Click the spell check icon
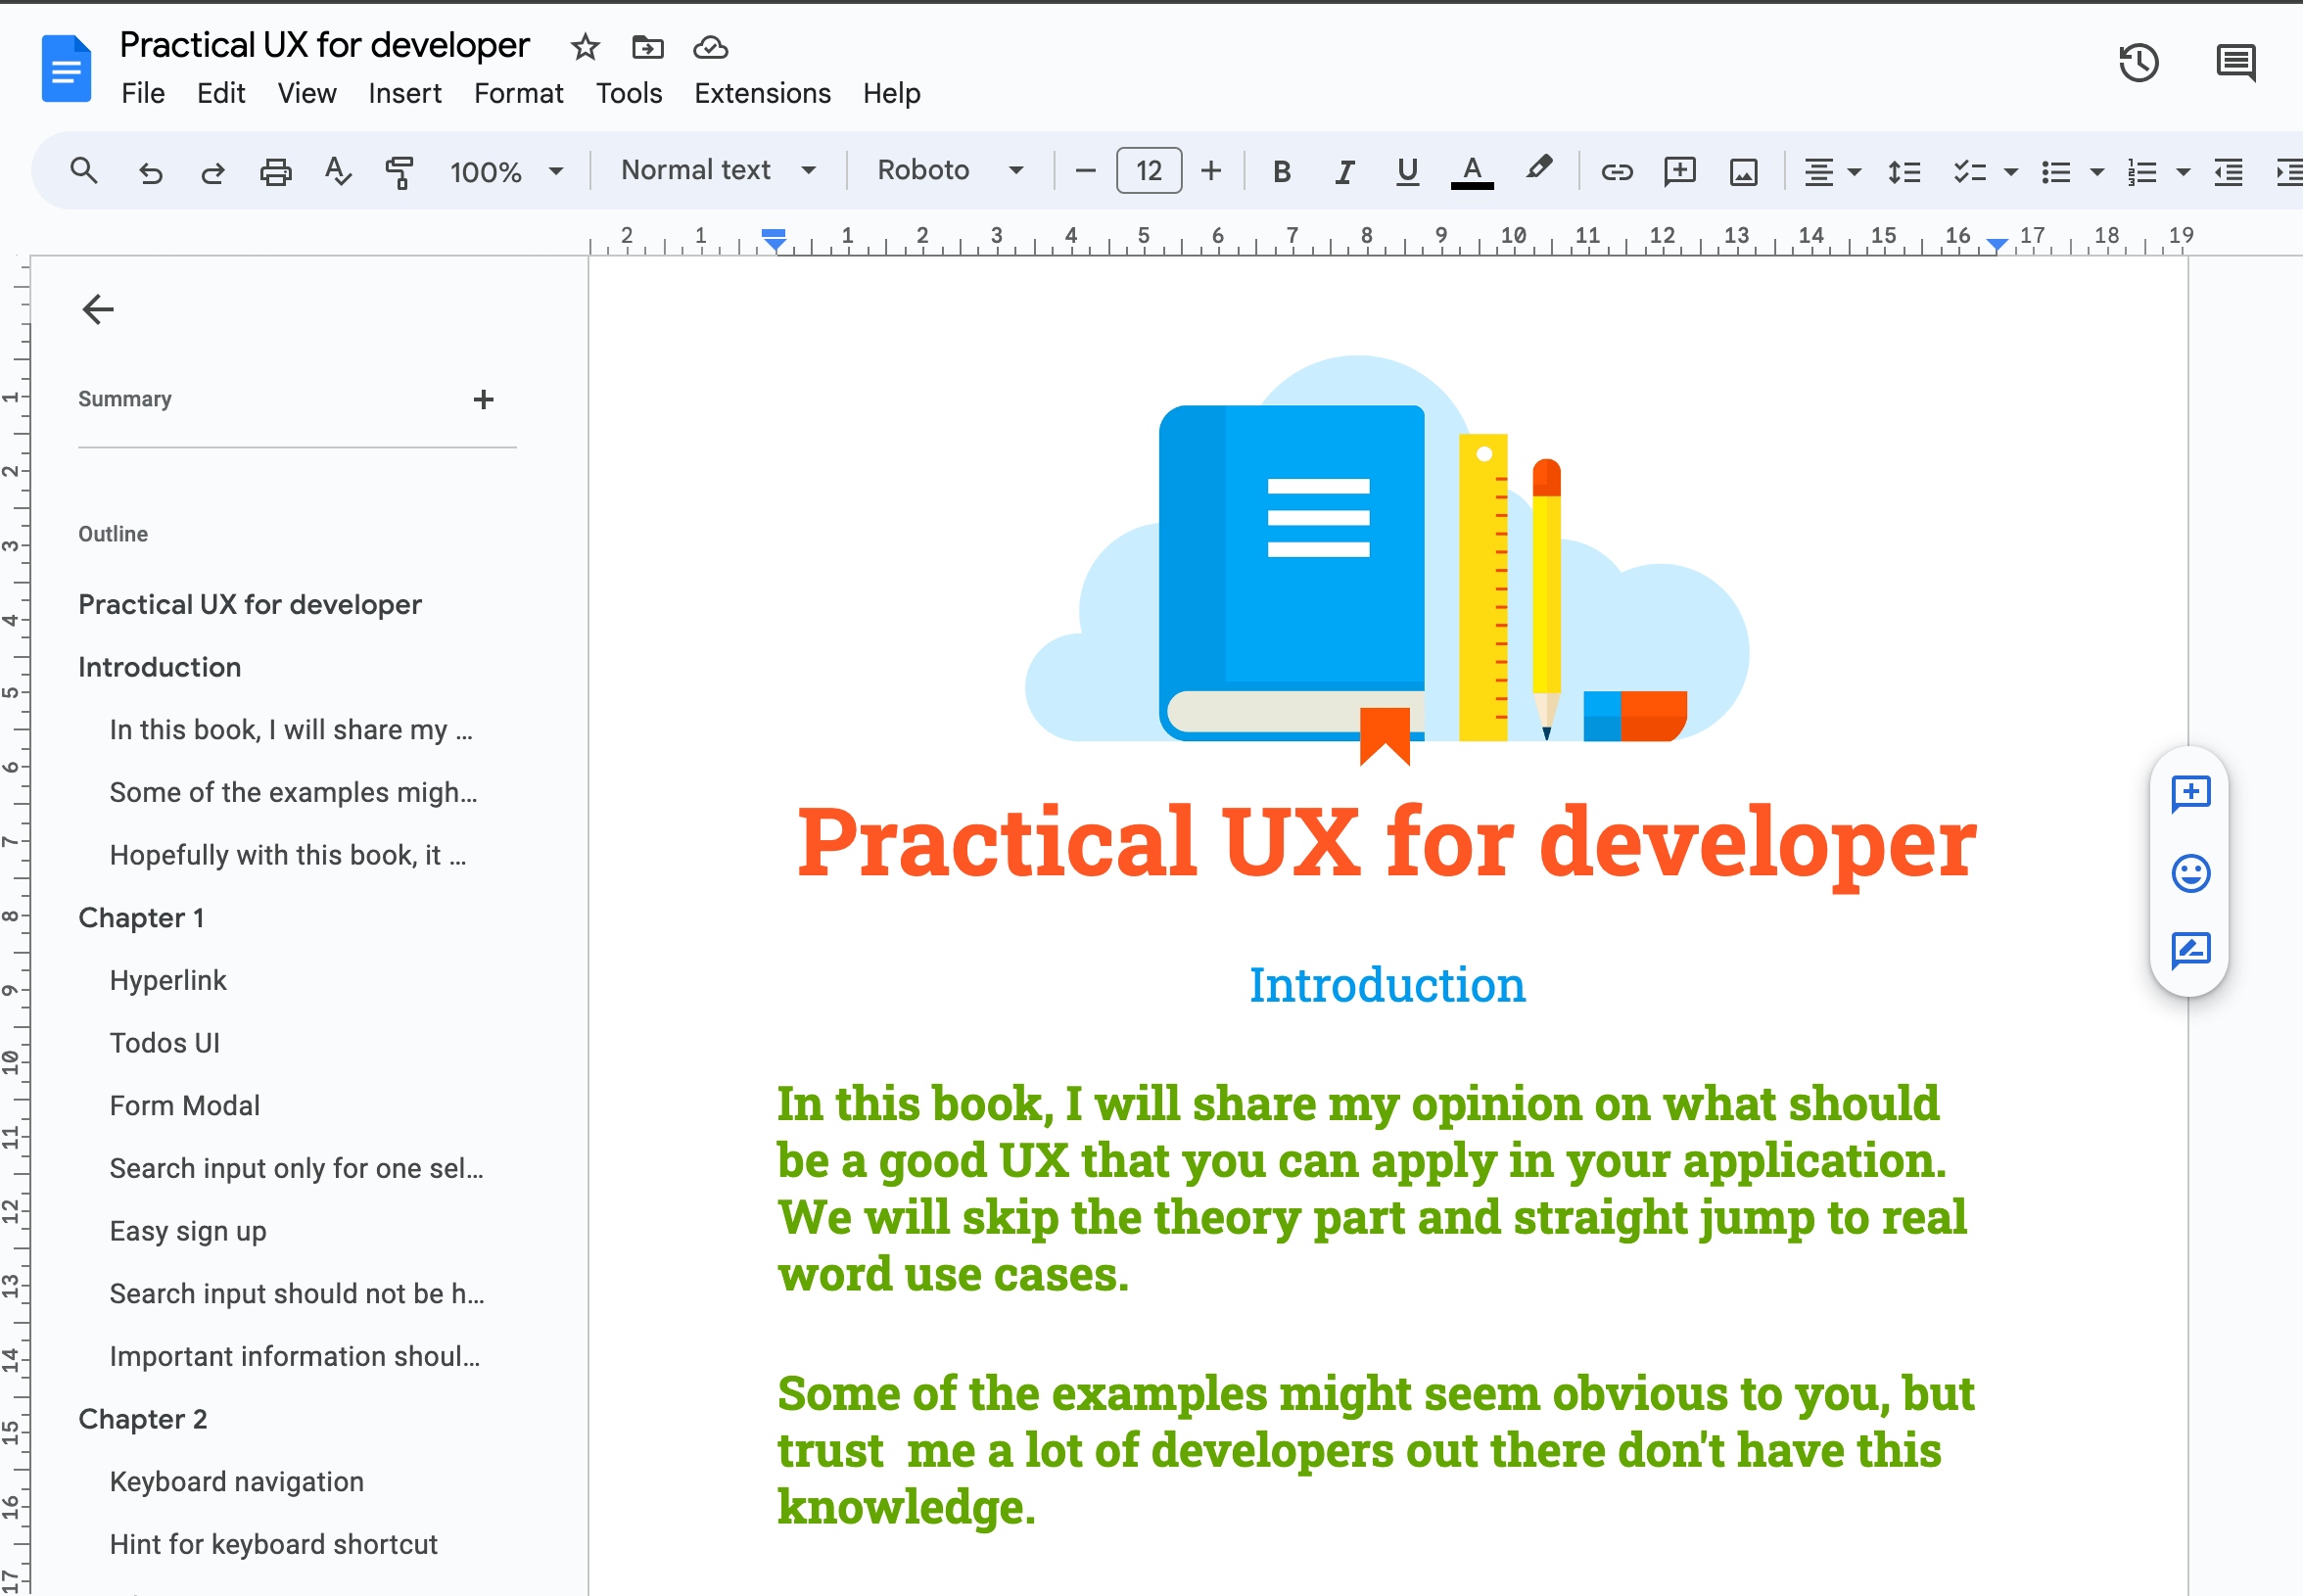This screenshot has height=1596, width=2303. pyautogui.click(x=337, y=171)
